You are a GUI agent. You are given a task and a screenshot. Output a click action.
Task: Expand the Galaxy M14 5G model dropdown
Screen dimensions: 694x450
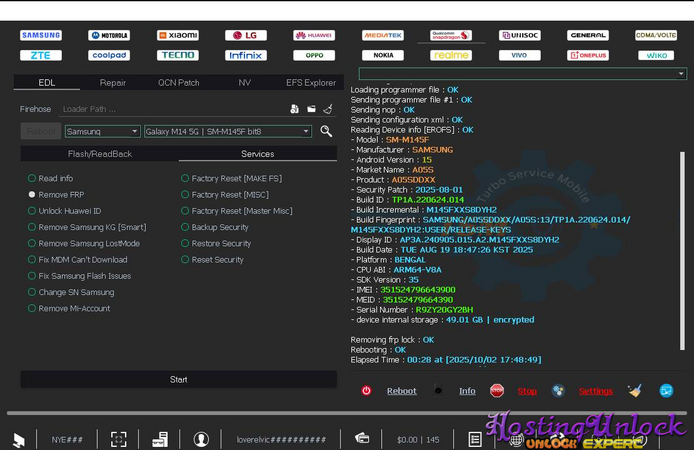[x=228, y=131]
